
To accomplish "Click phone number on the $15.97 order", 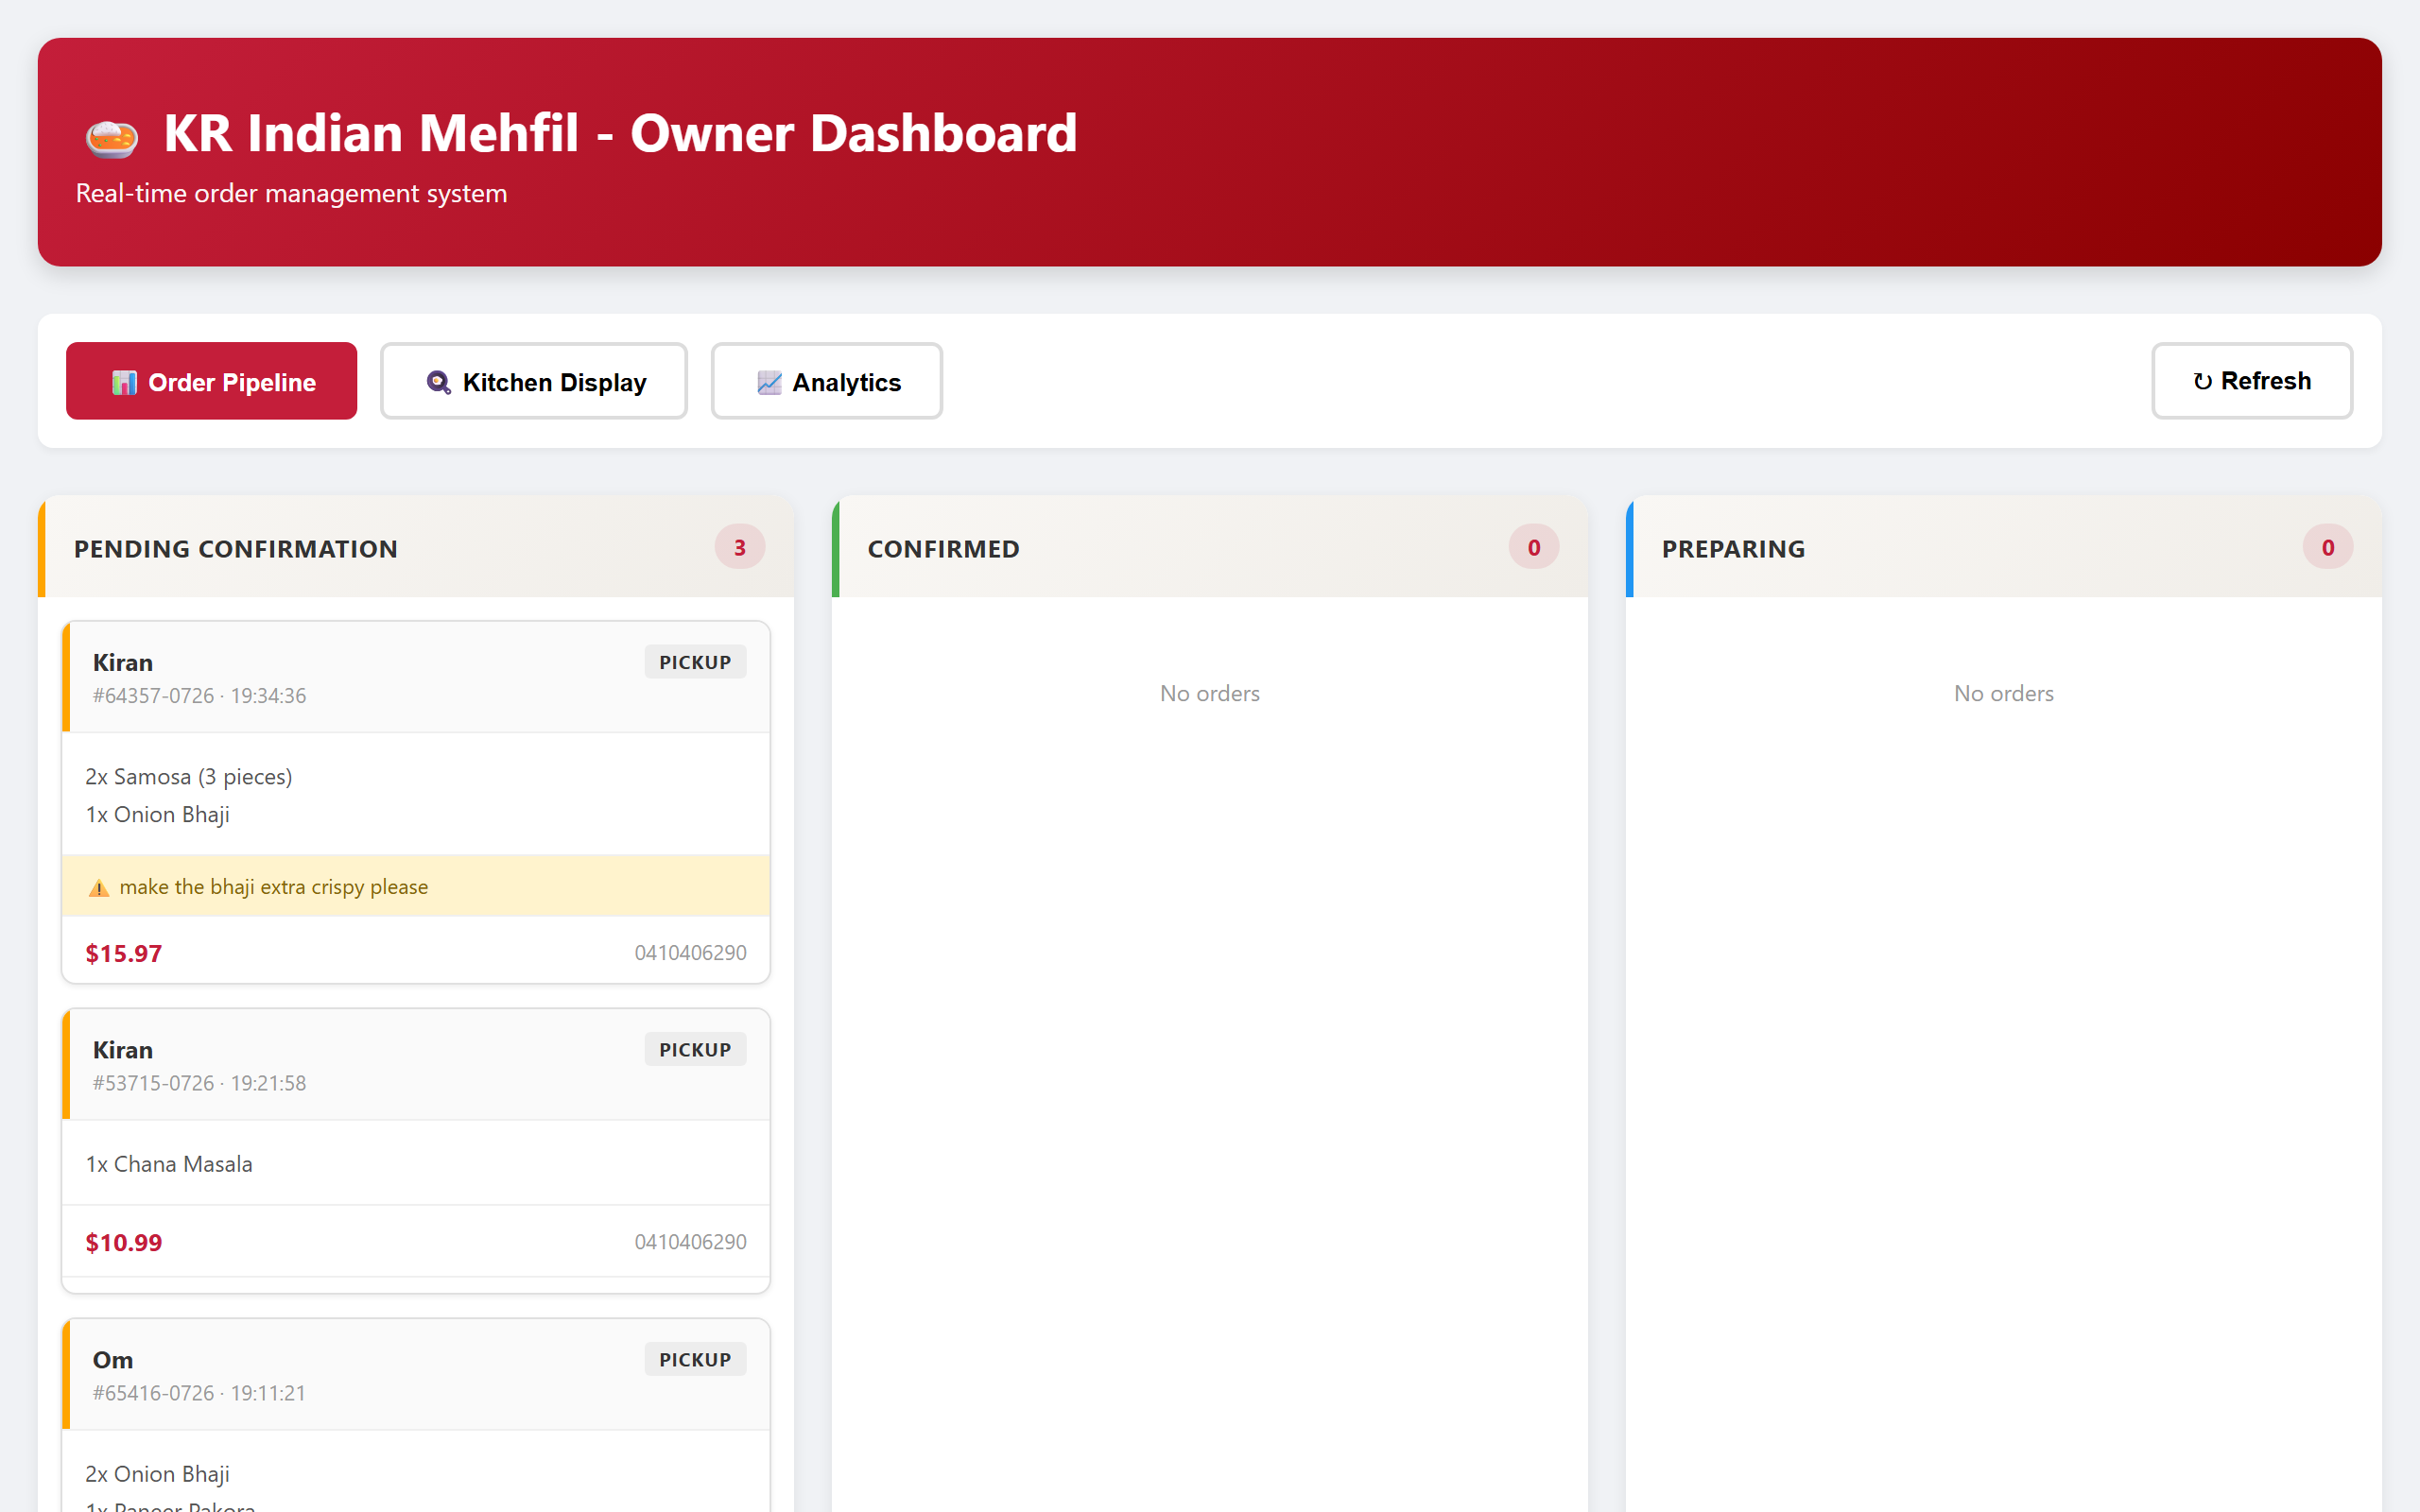I will pyautogui.click(x=690, y=953).
